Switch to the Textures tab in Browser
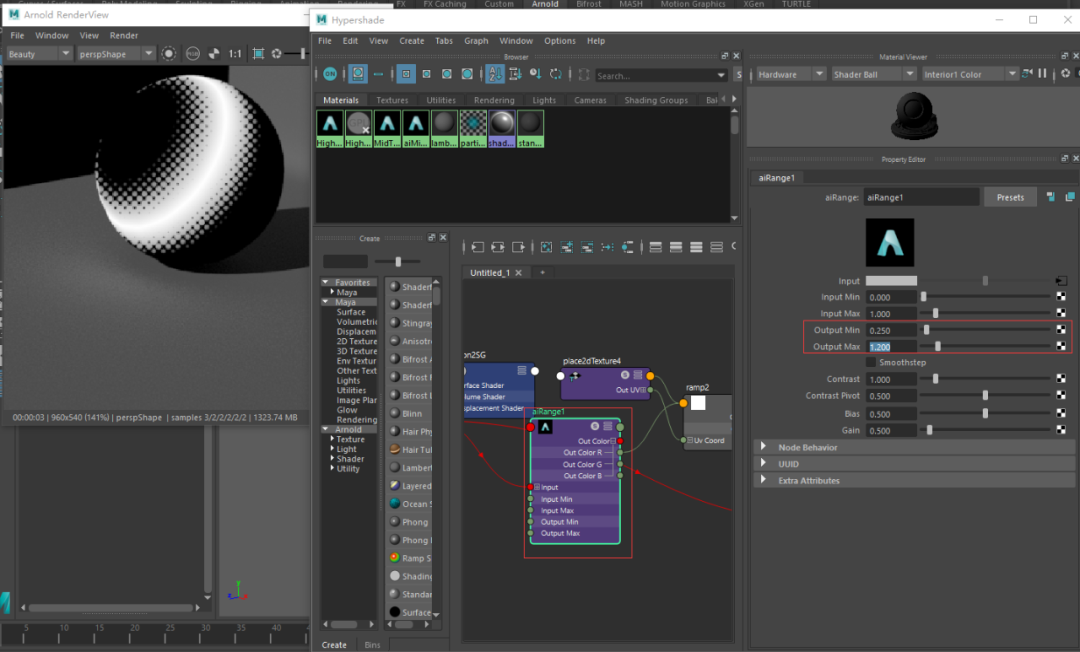This screenshot has width=1080, height=652. point(392,100)
